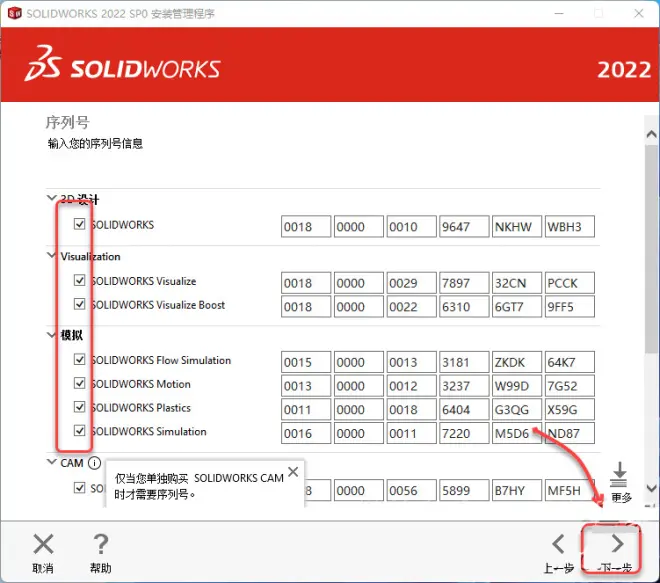Screen dimensions: 660x583
Task: Click Flow Simulation field ZKDK
Action: pos(517,362)
